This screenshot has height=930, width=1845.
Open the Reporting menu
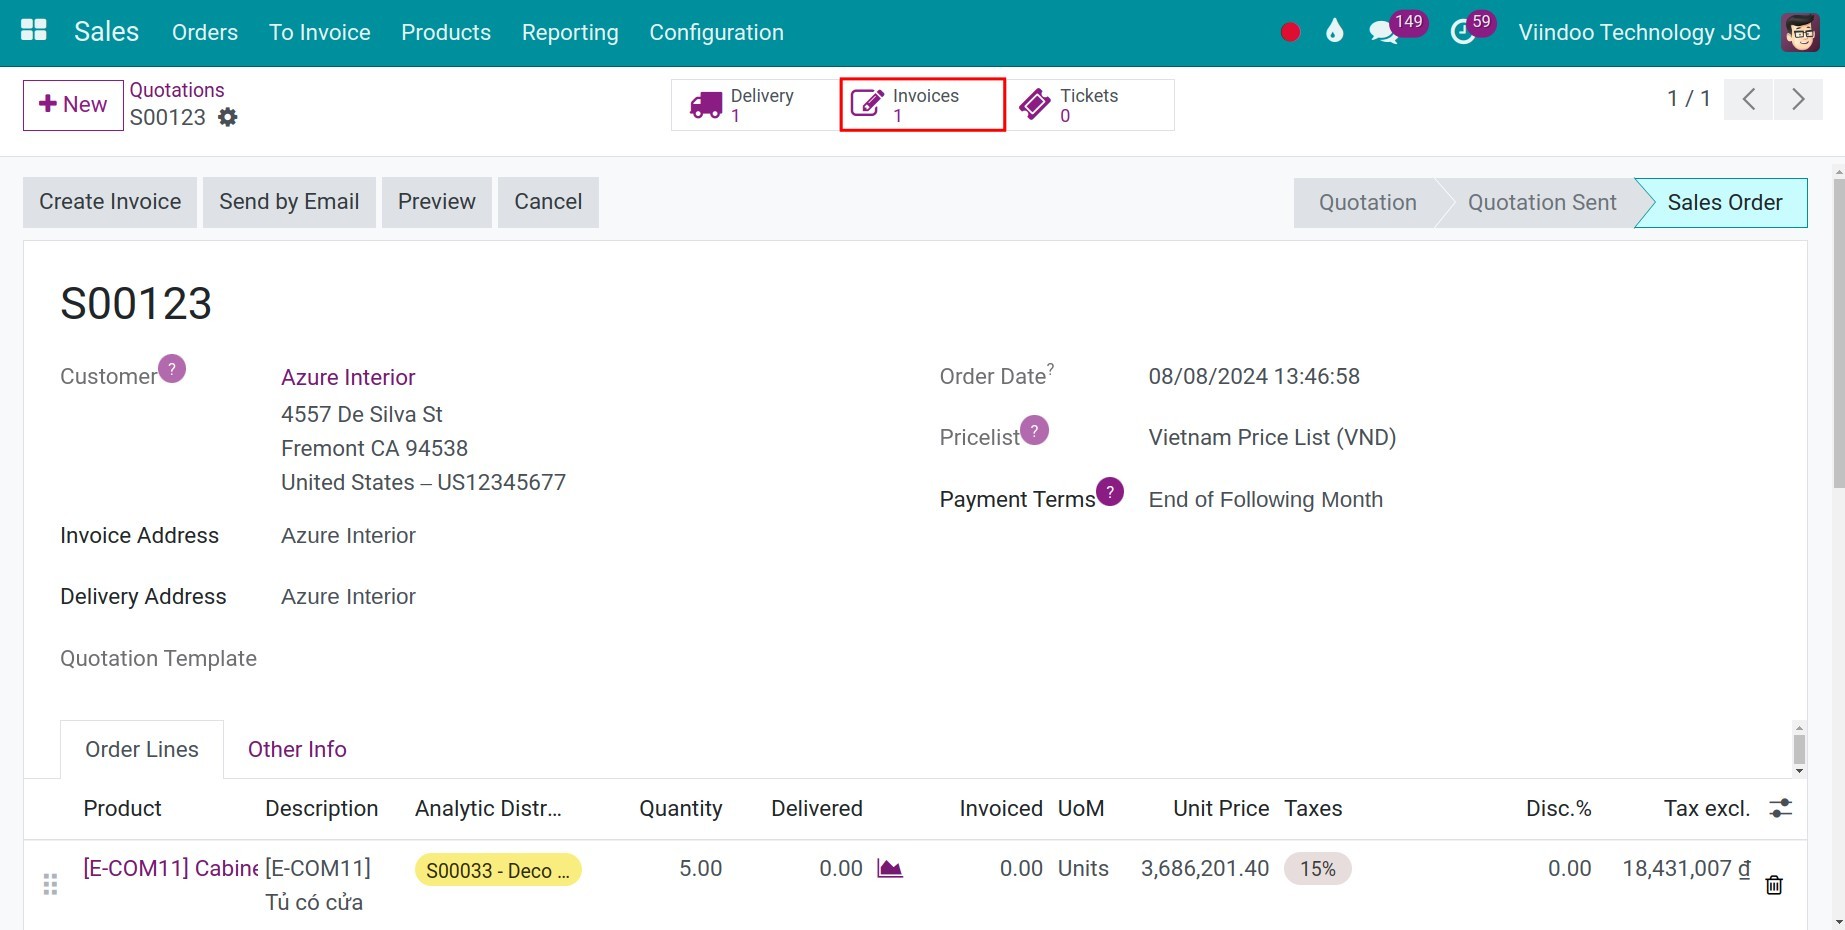point(570,32)
